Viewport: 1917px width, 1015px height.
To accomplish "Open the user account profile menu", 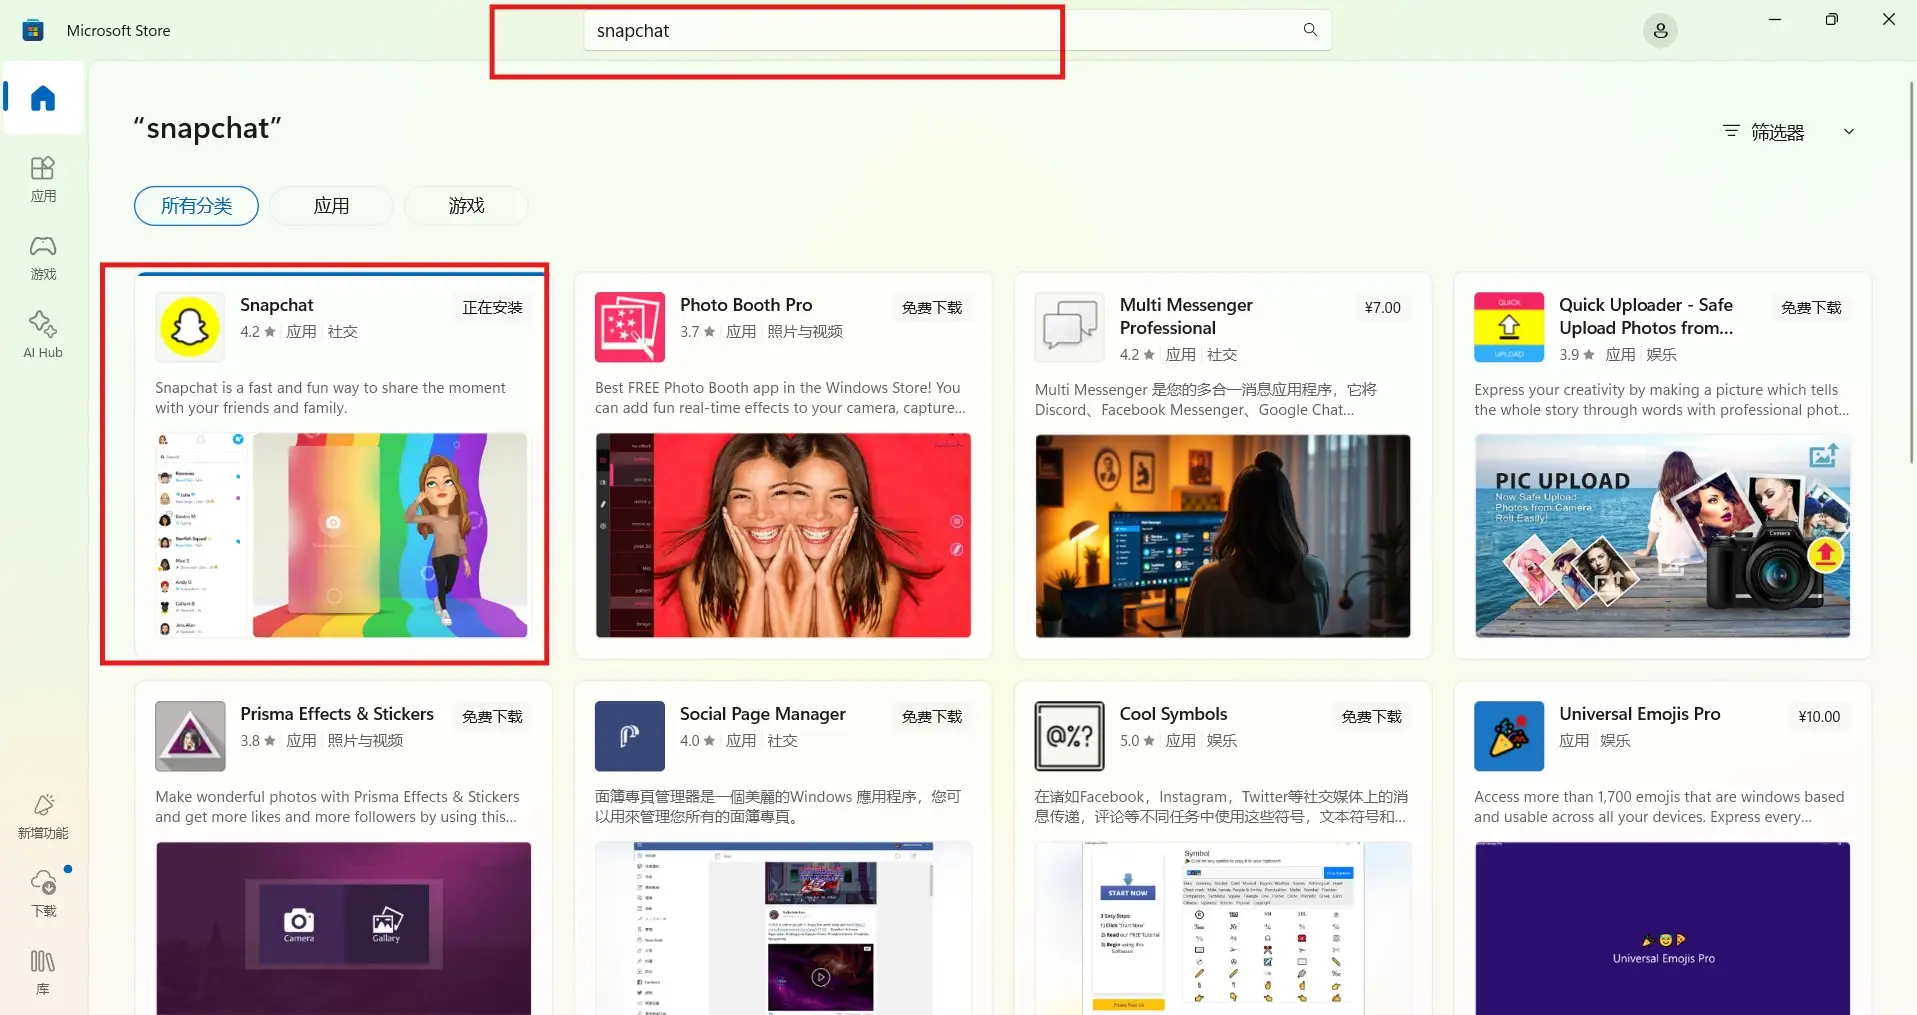I will (1660, 31).
